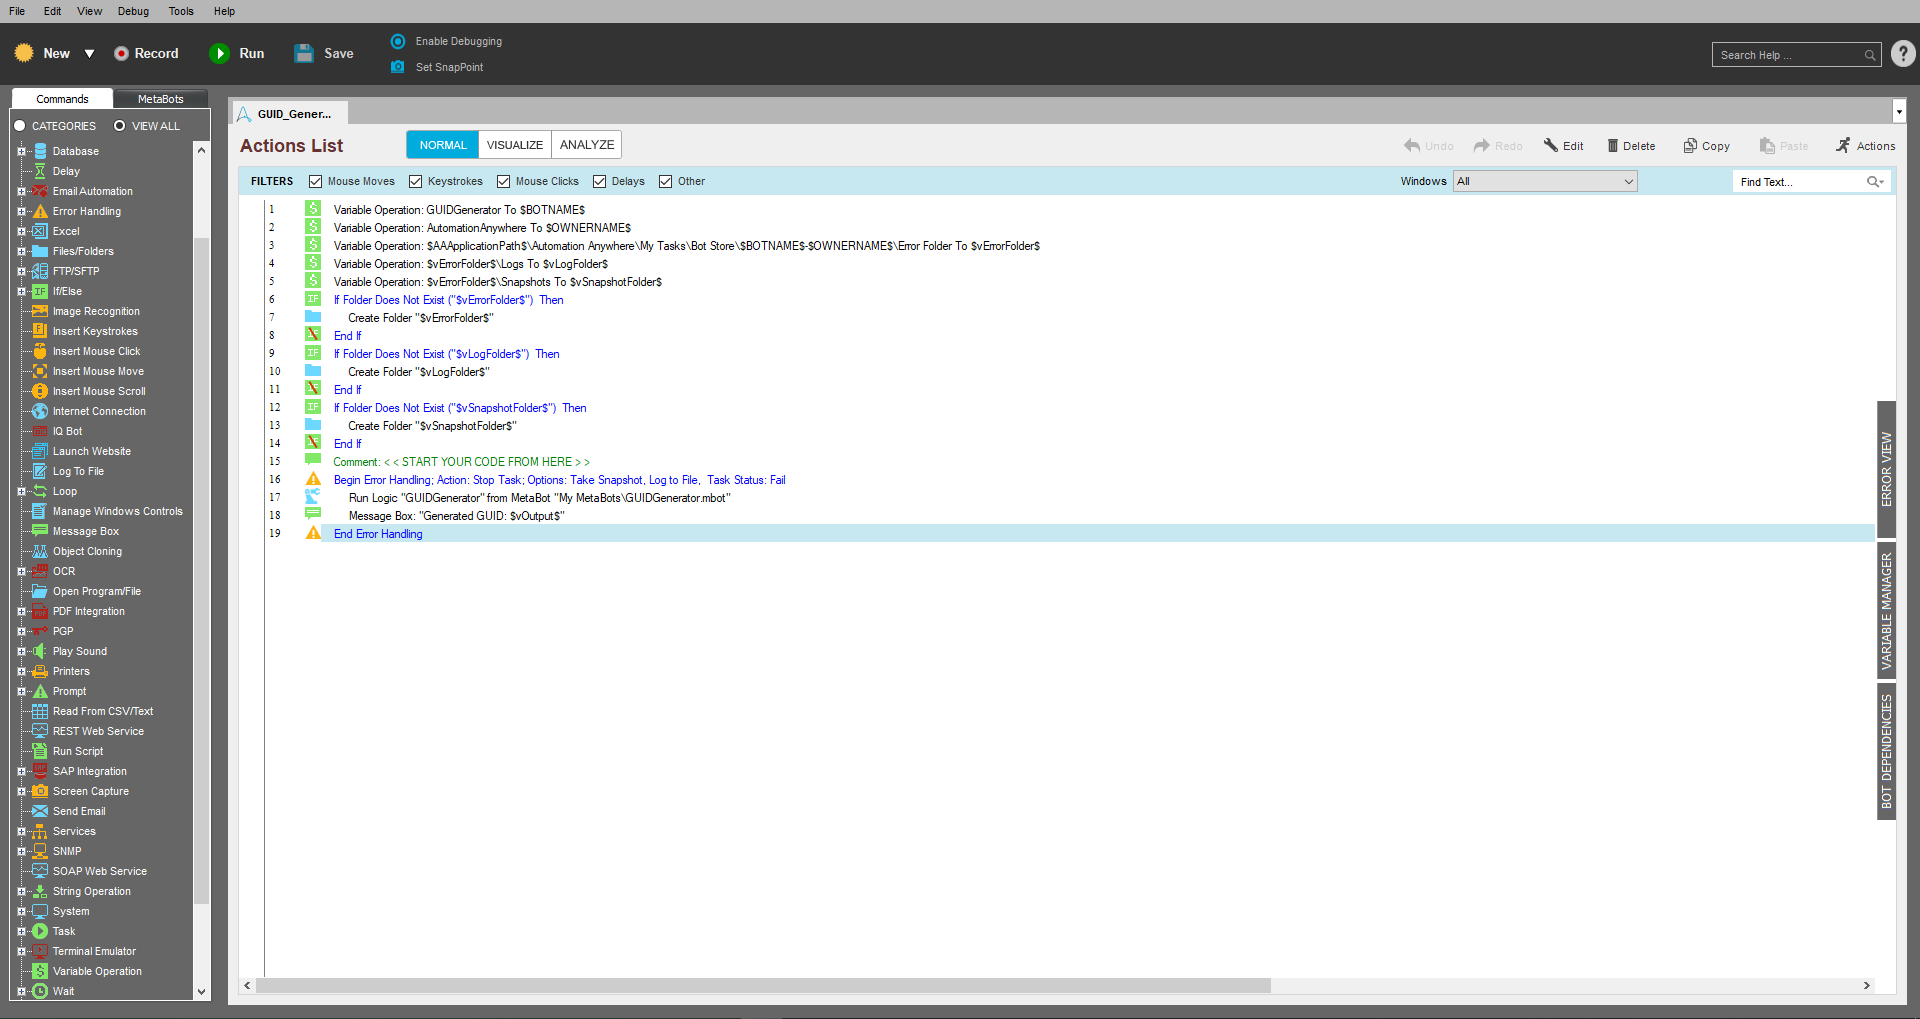
Task: Open the File menu
Action: (17, 11)
